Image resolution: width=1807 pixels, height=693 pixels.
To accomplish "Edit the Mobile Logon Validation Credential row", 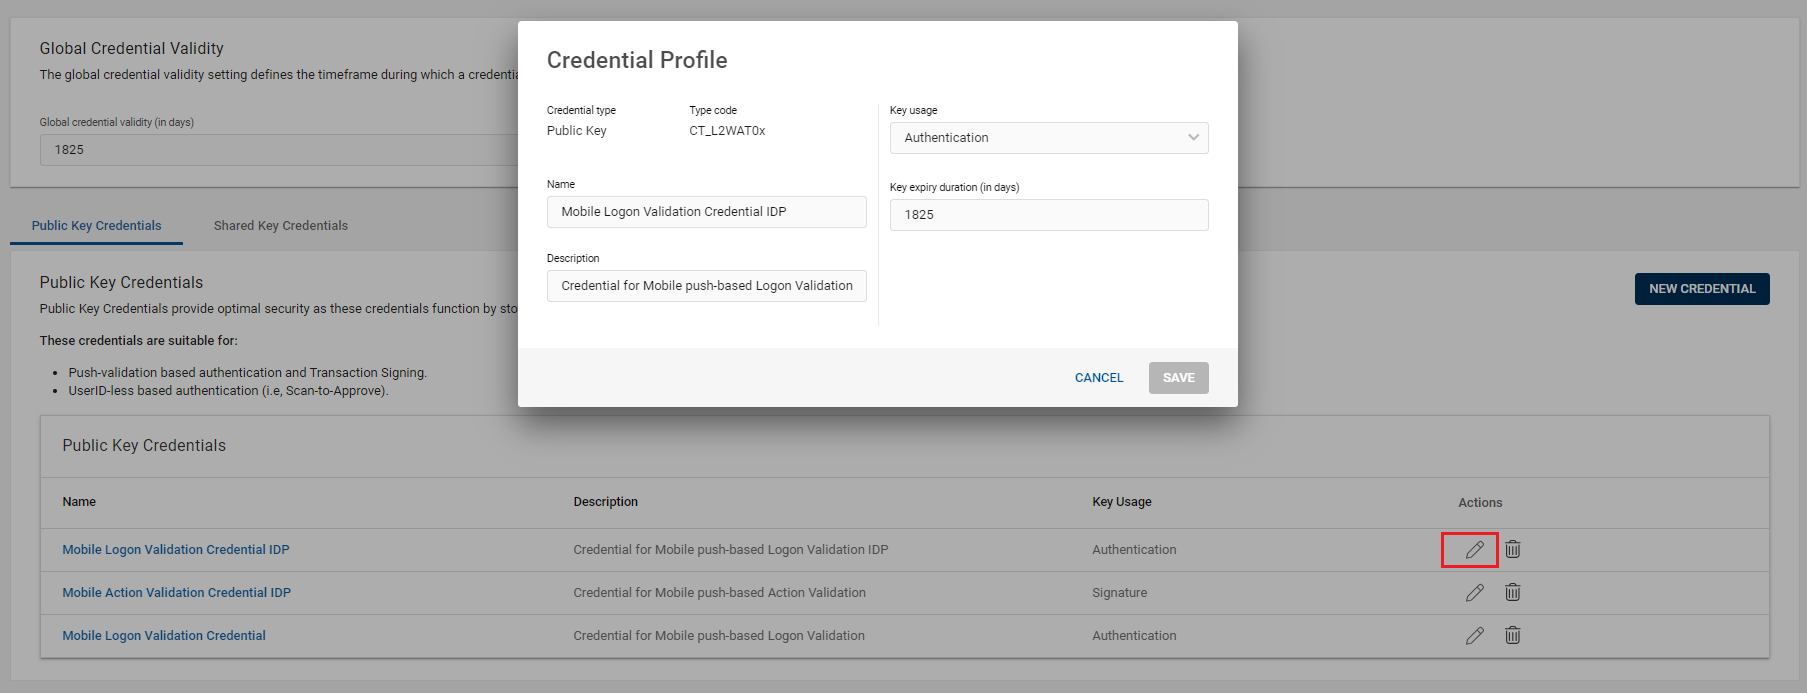I will [x=1474, y=636].
